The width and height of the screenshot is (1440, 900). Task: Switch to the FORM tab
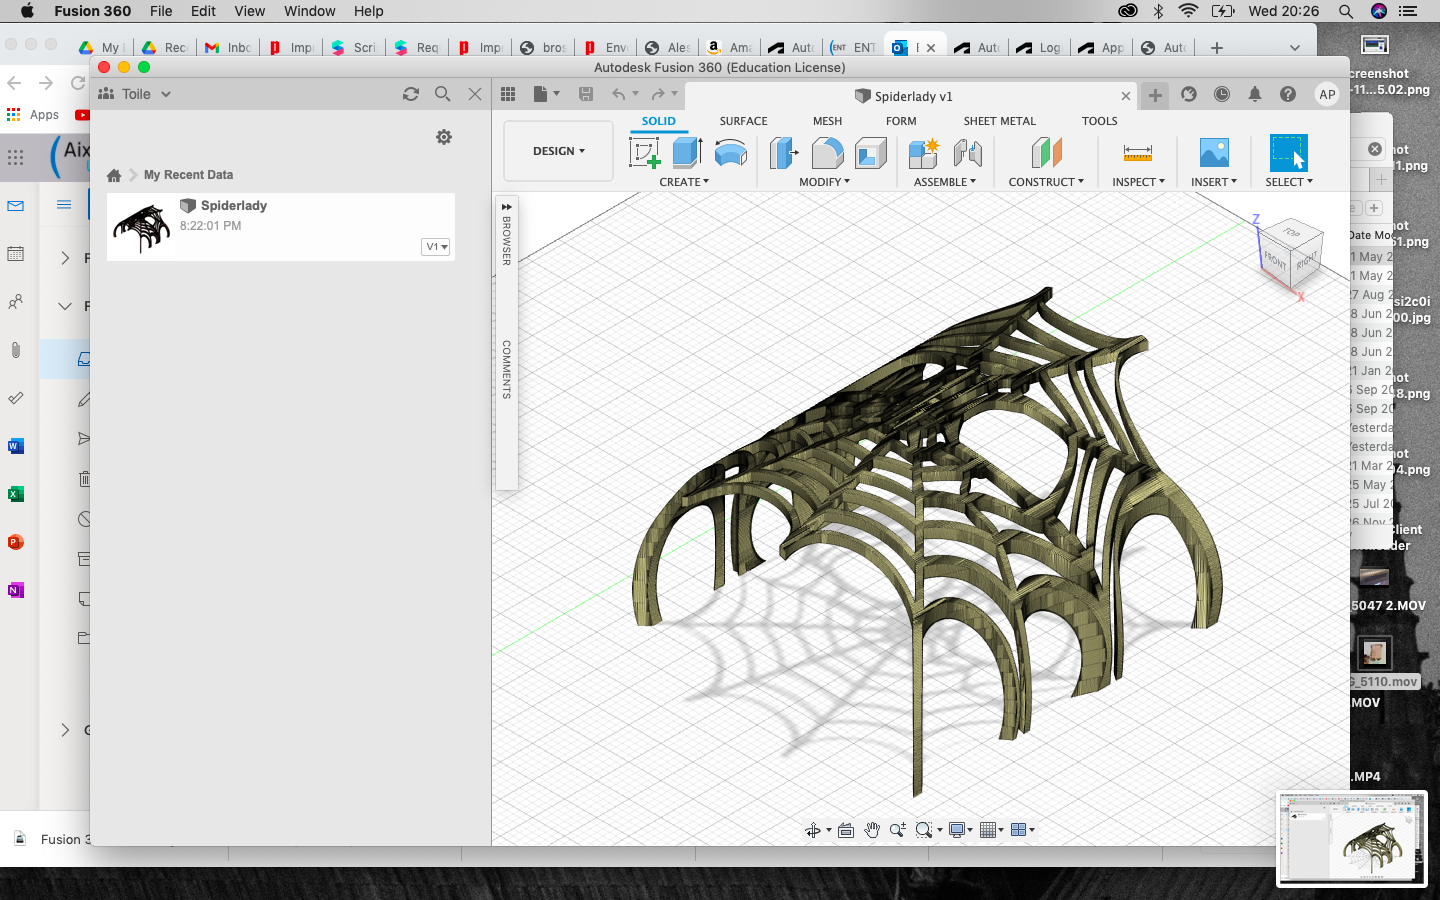tap(901, 121)
